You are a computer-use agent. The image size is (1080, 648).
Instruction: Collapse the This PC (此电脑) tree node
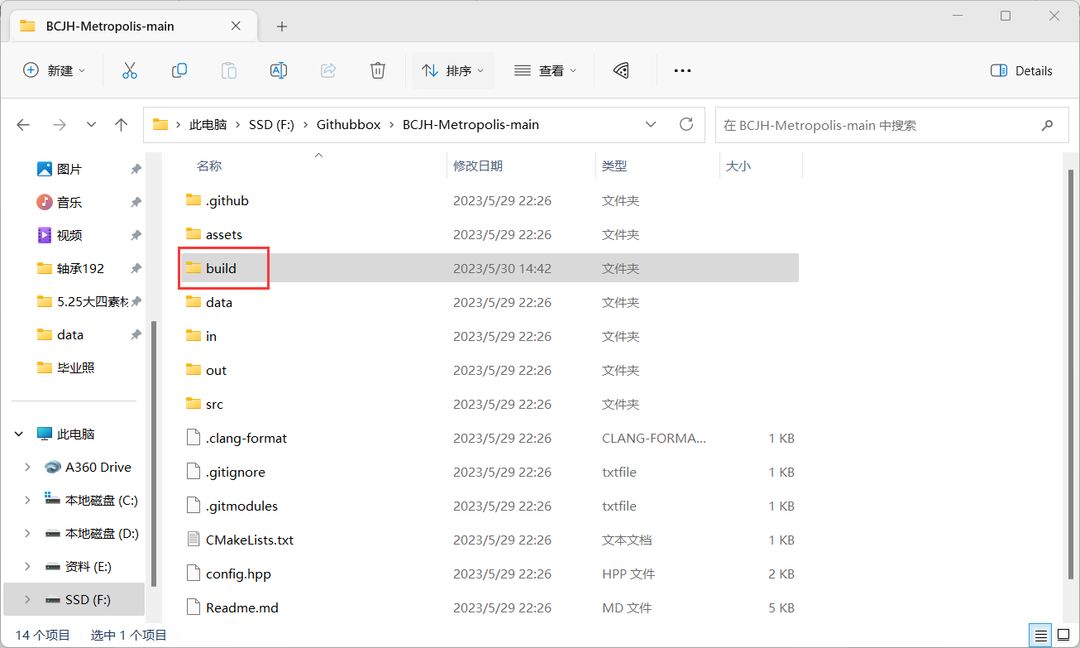point(19,434)
